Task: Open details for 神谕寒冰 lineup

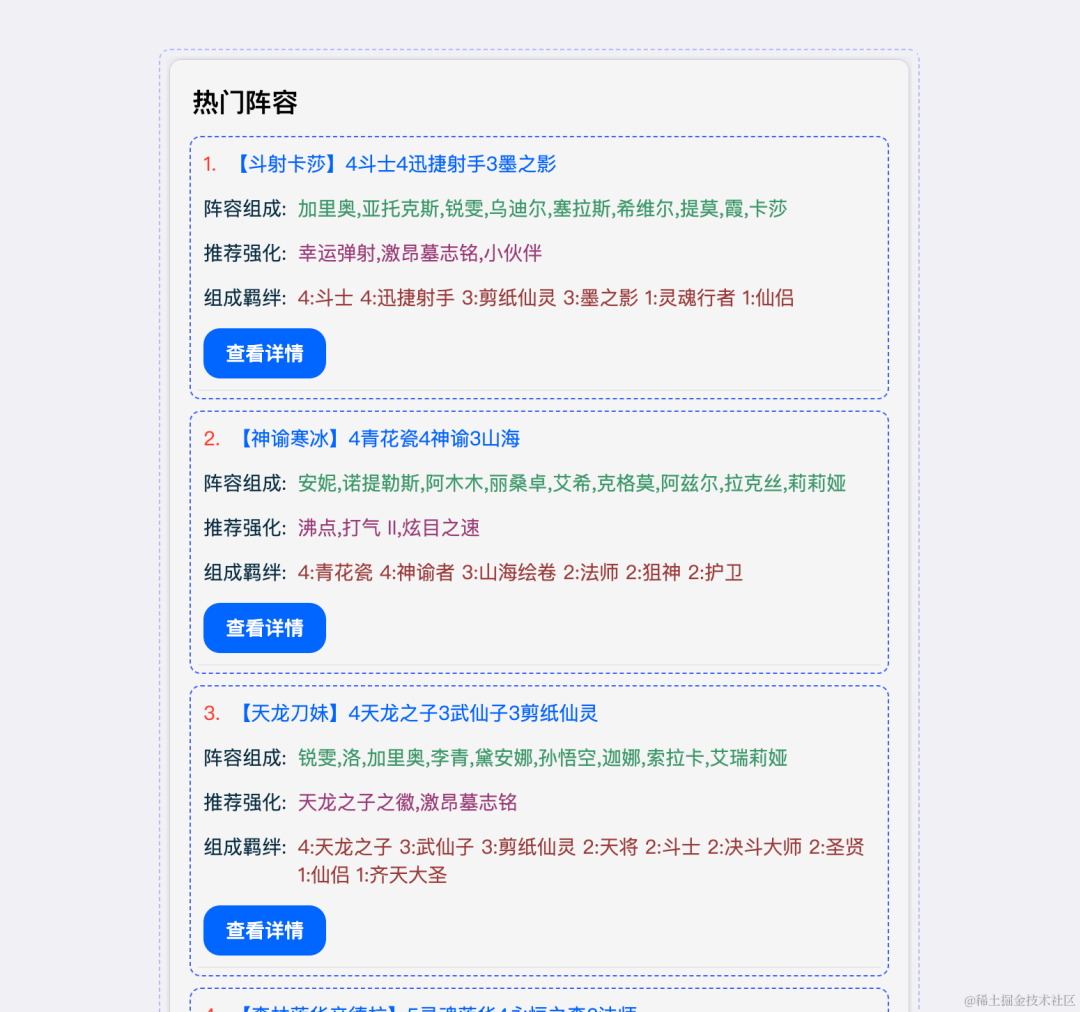Action: [264, 628]
